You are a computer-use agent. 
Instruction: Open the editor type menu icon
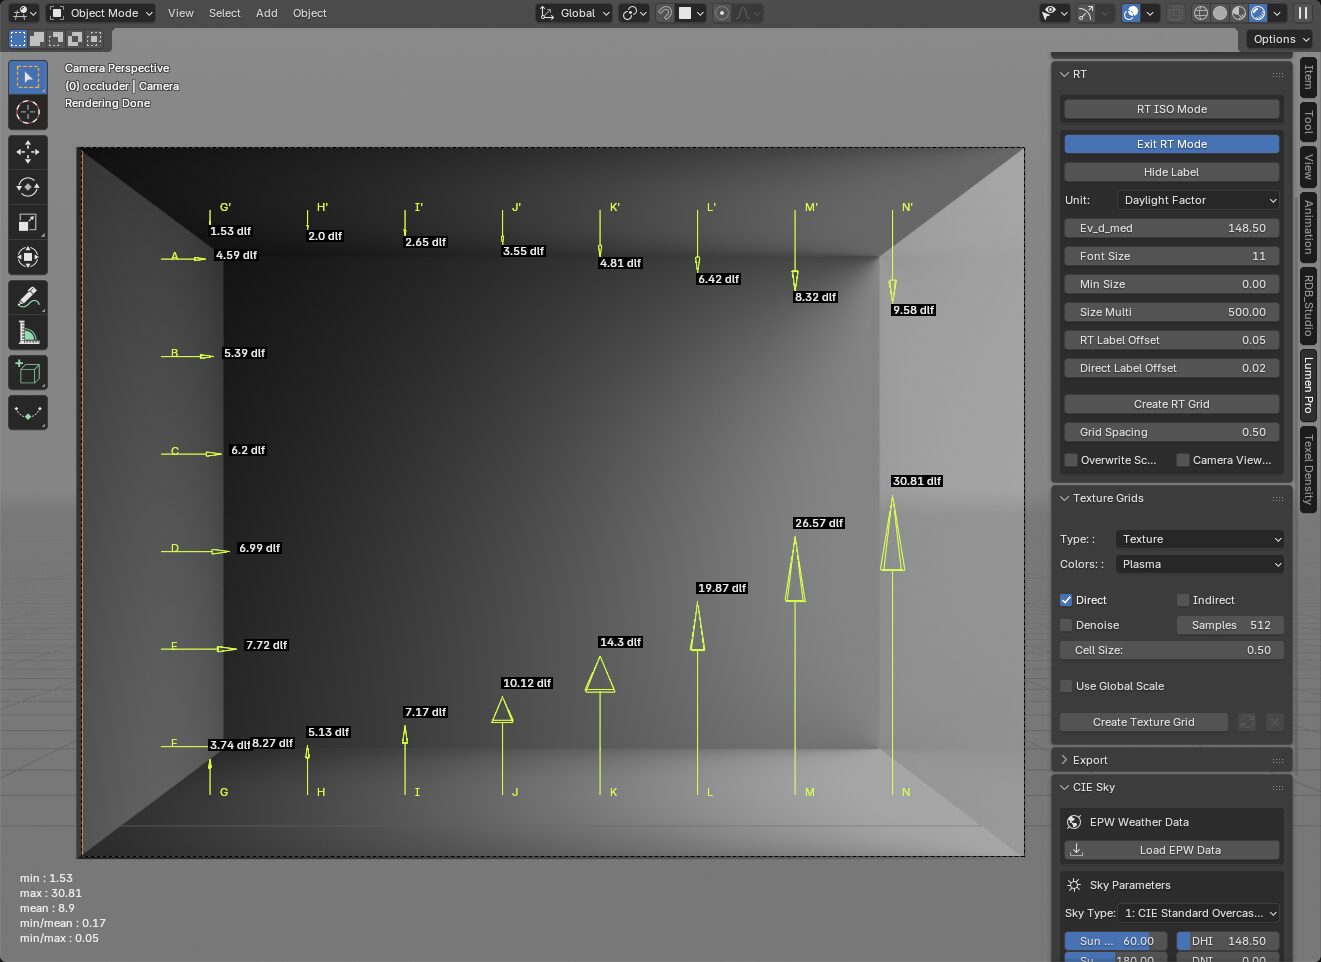tap(24, 13)
